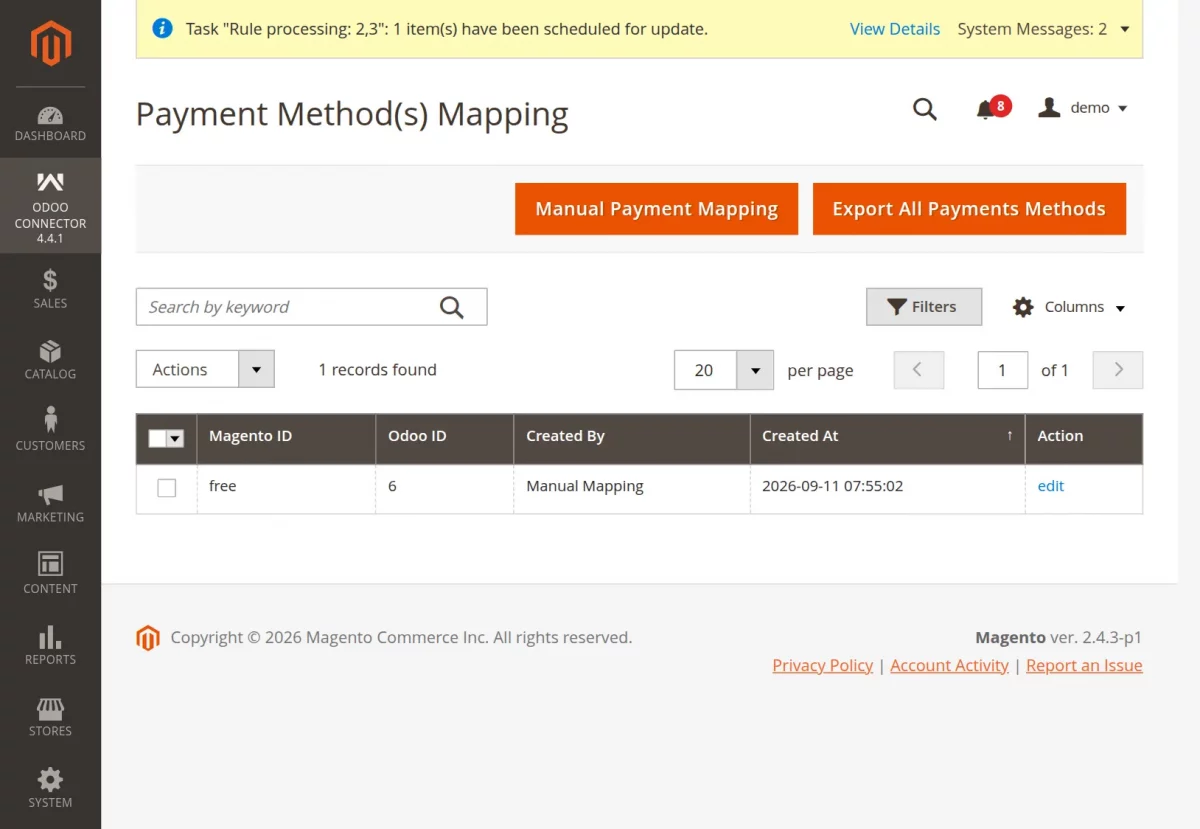Open the System sidebar menu

50,788
